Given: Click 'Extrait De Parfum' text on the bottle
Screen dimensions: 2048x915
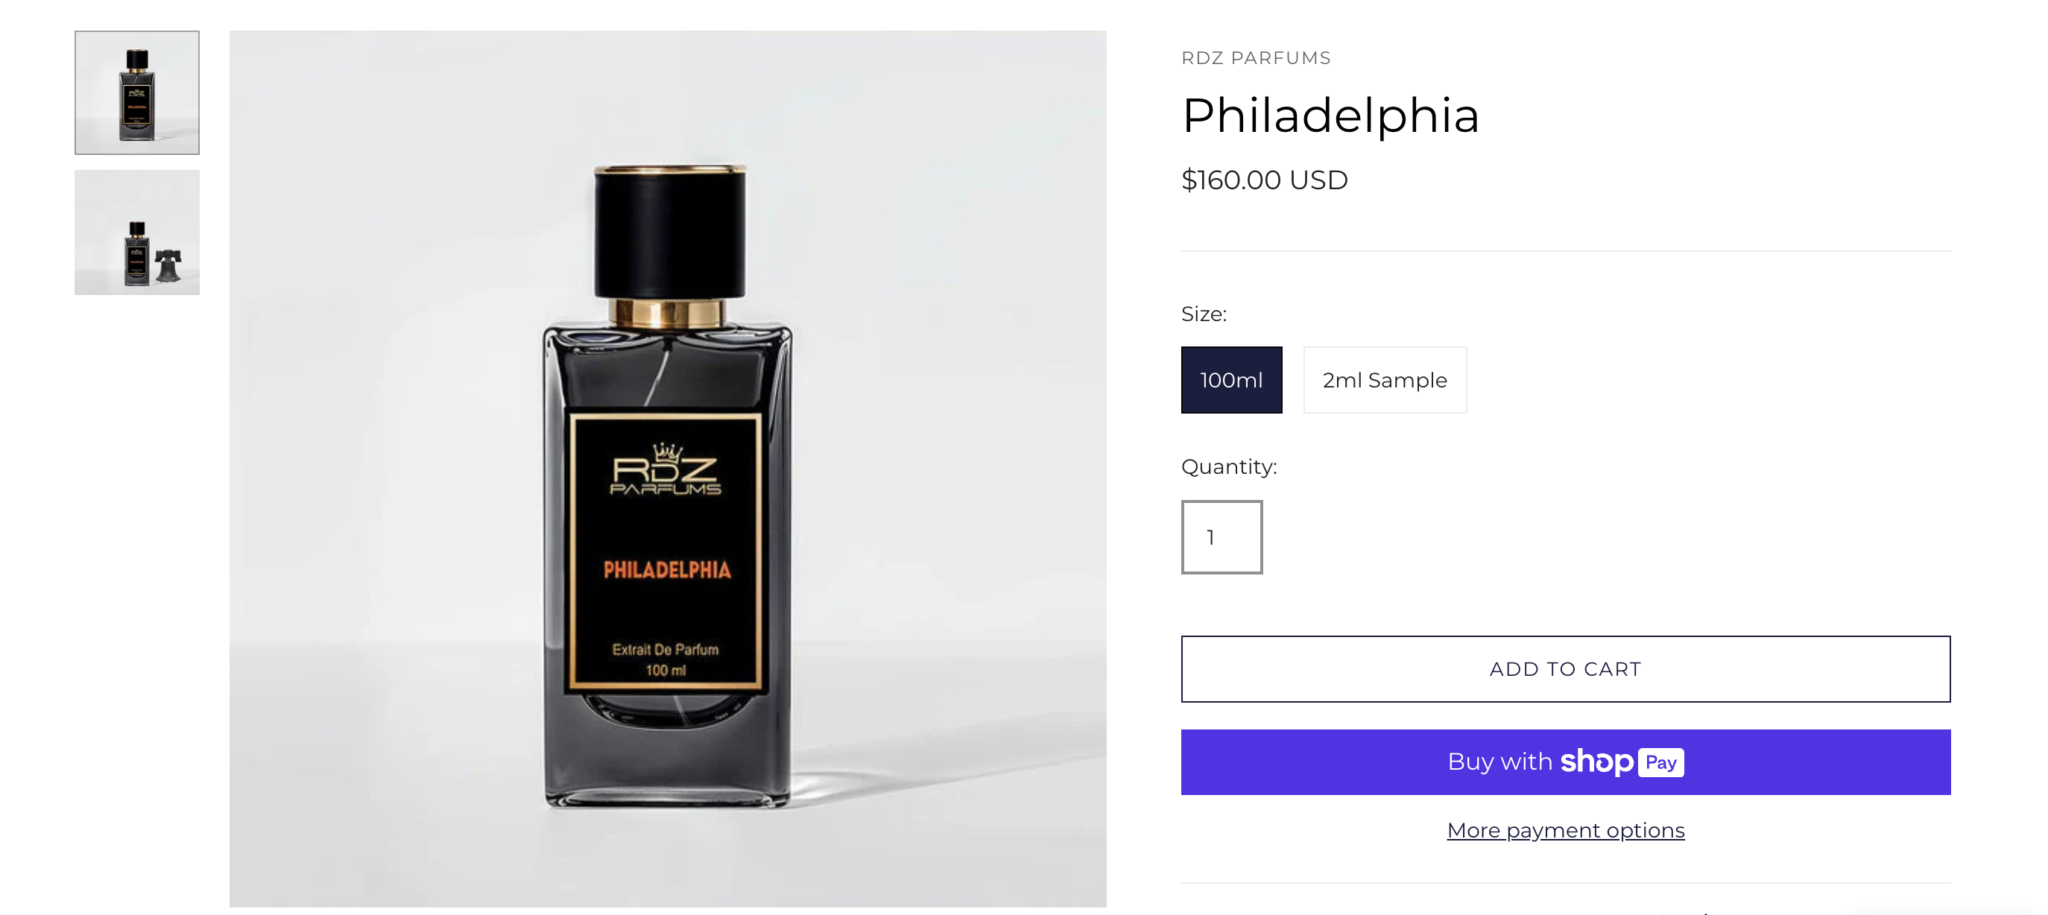Looking at the screenshot, I should coord(665,649).
